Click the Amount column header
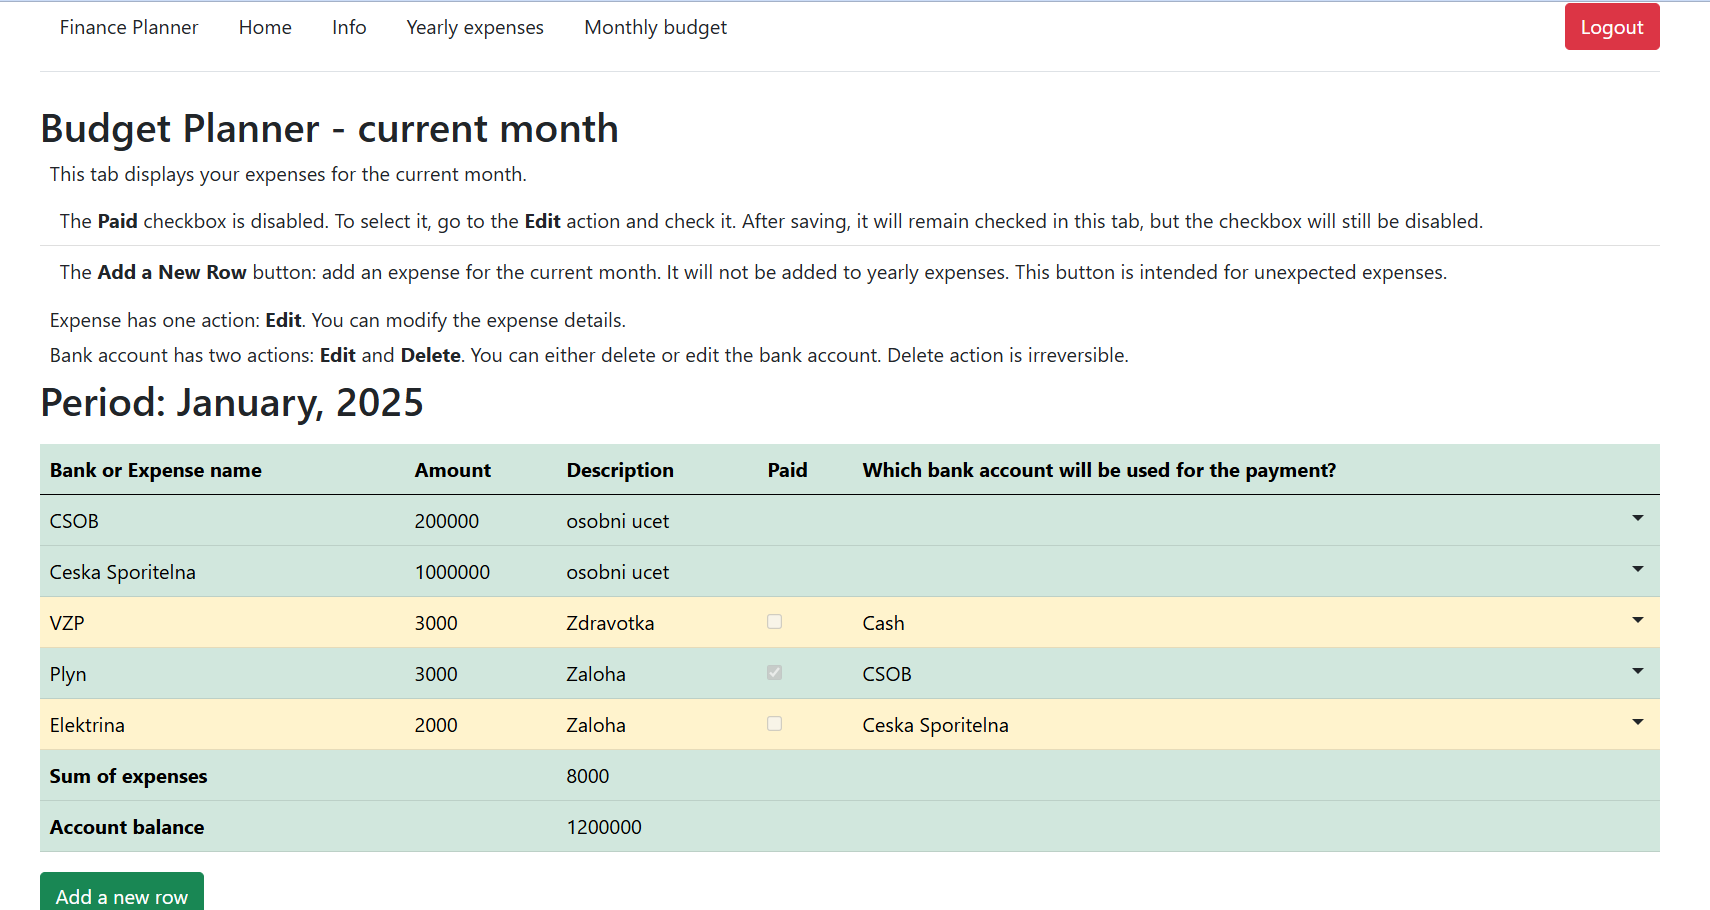Viewport: 1710px width, 910px height. (453, 471)
